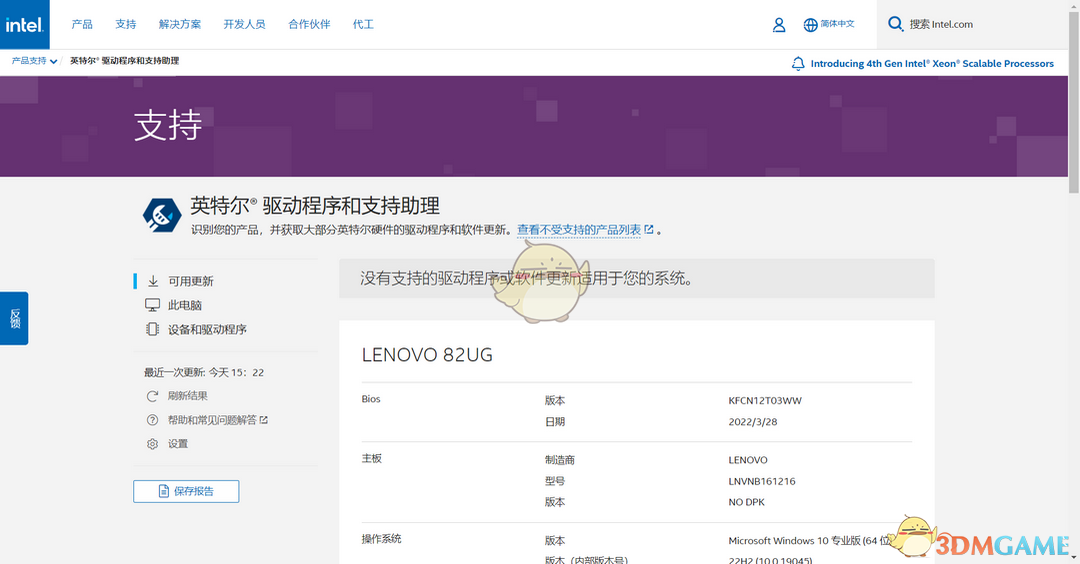This screenshot has width=1080, height=564.
Task: Click the 型号 field label
Action: click(555, 481)
